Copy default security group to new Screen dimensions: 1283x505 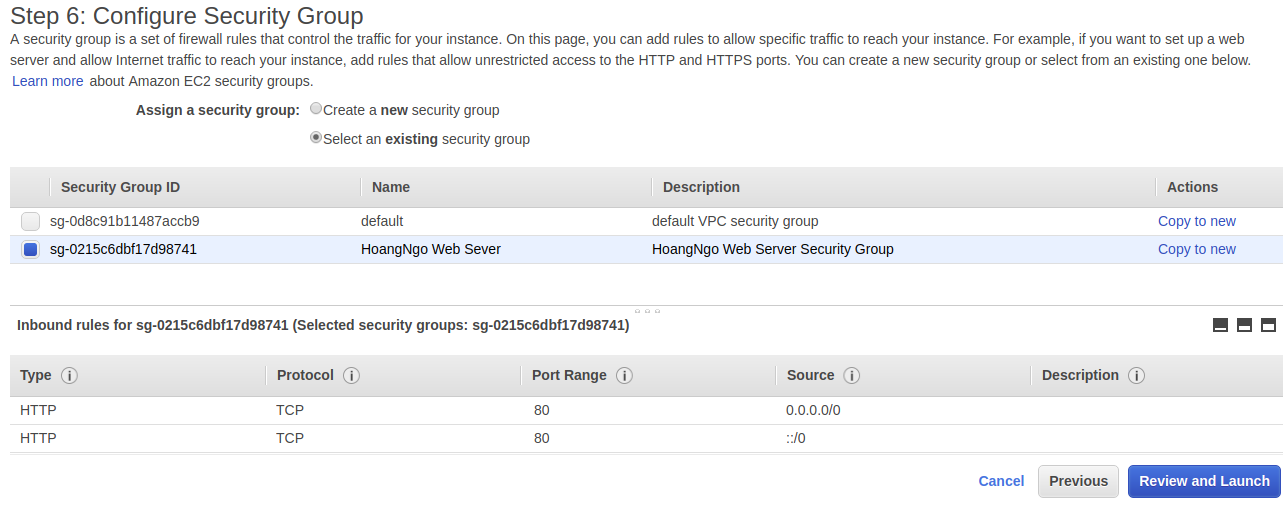tap(1196, 221)
